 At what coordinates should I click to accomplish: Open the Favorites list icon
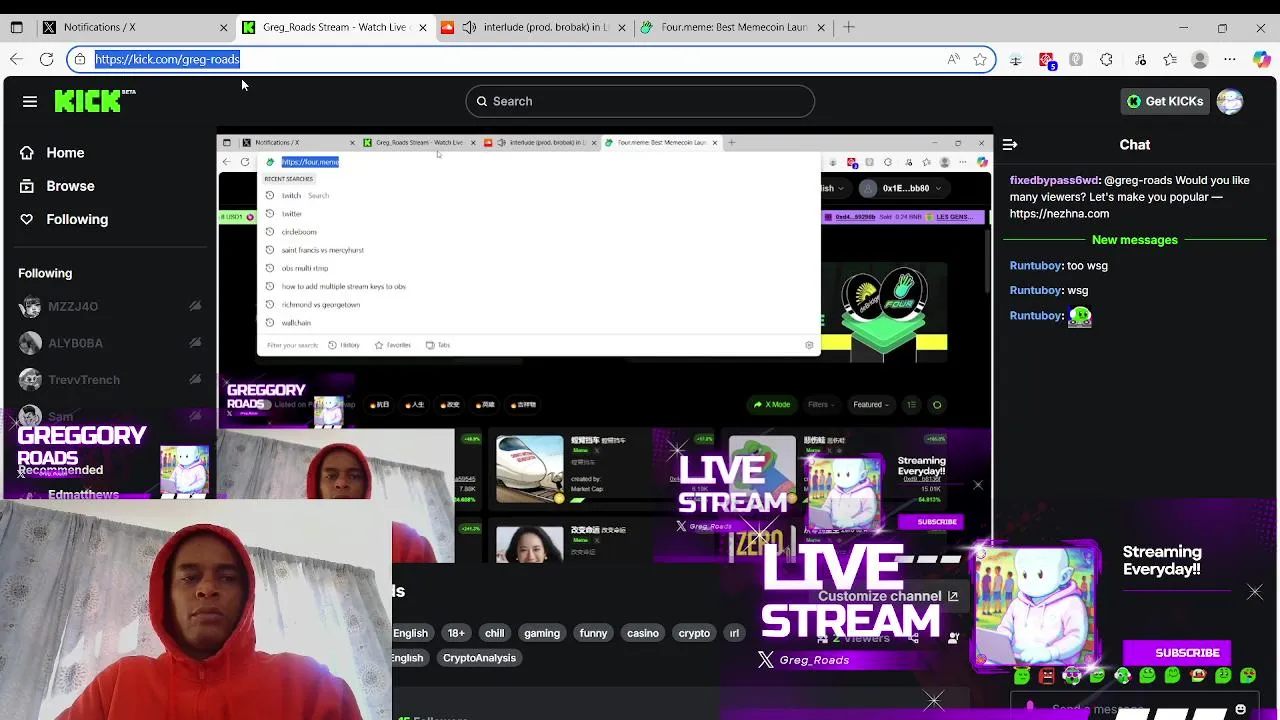[1170, 59]
